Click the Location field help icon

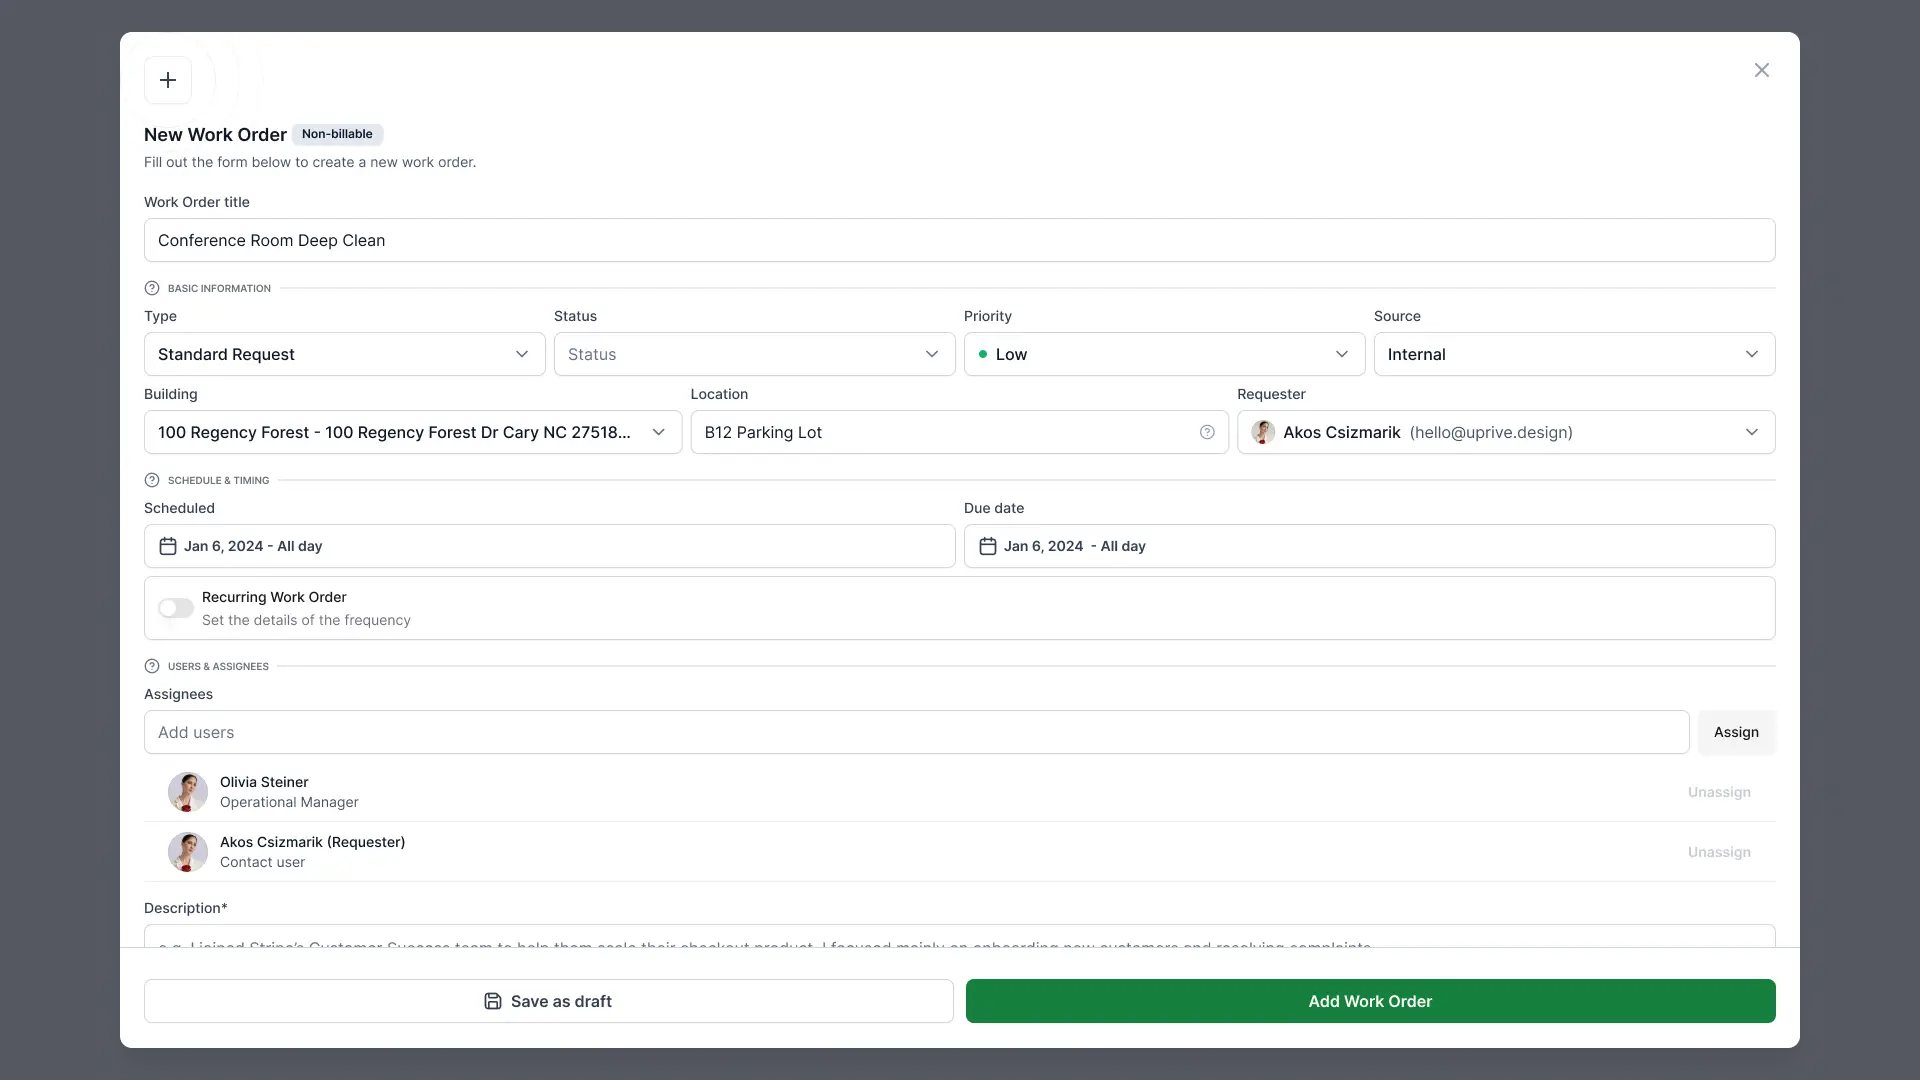click(x=1207, y=432)
